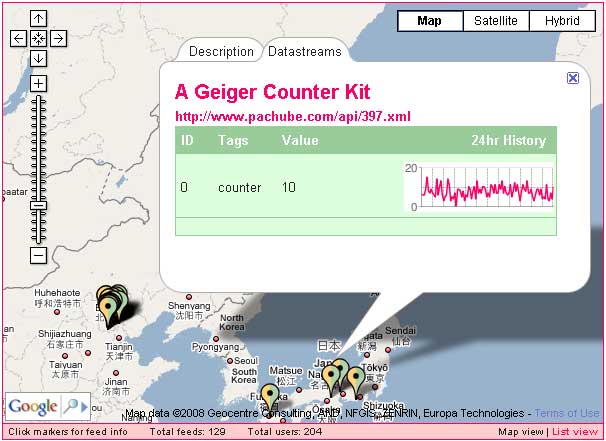Close the Geiger Counter Kit info bubble
The width and height of the screenshot is (606, 441).
tap(573, 78)
